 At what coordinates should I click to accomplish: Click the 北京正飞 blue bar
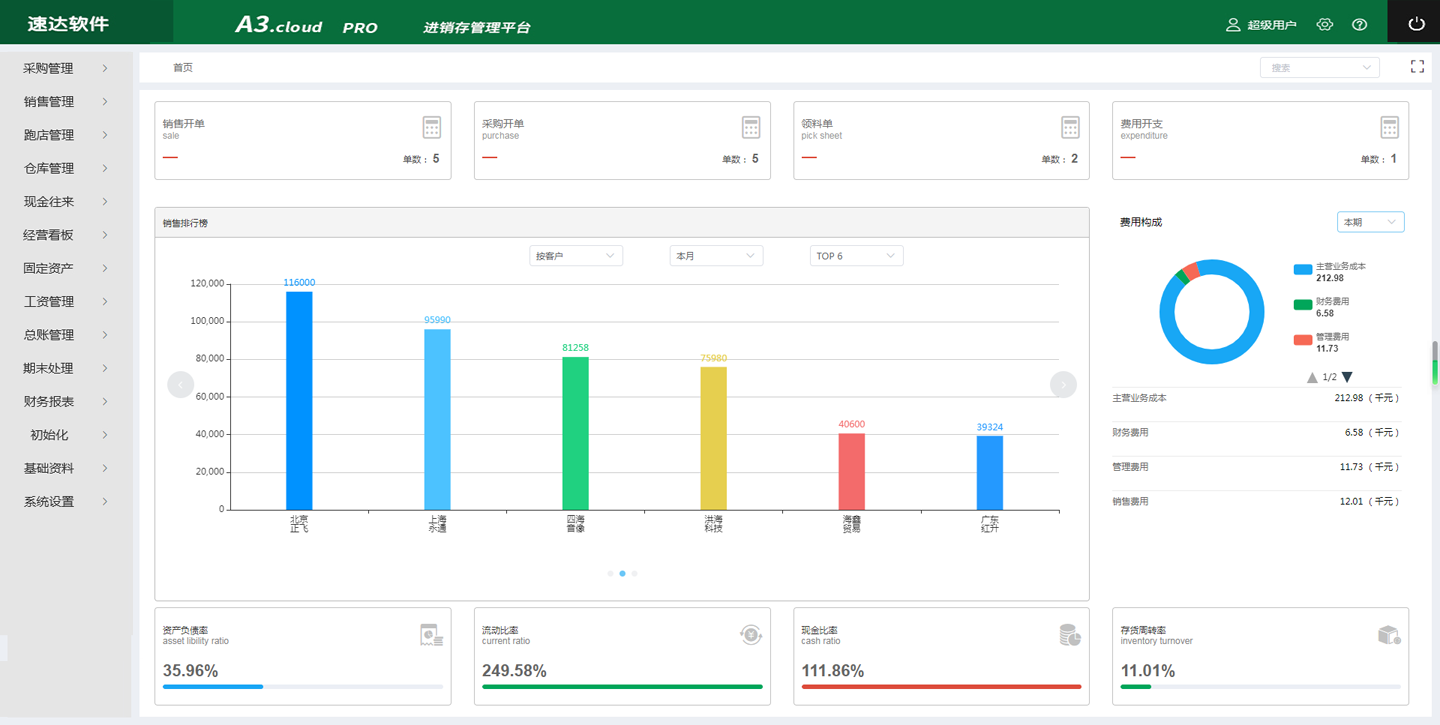[x=299, y=400]
